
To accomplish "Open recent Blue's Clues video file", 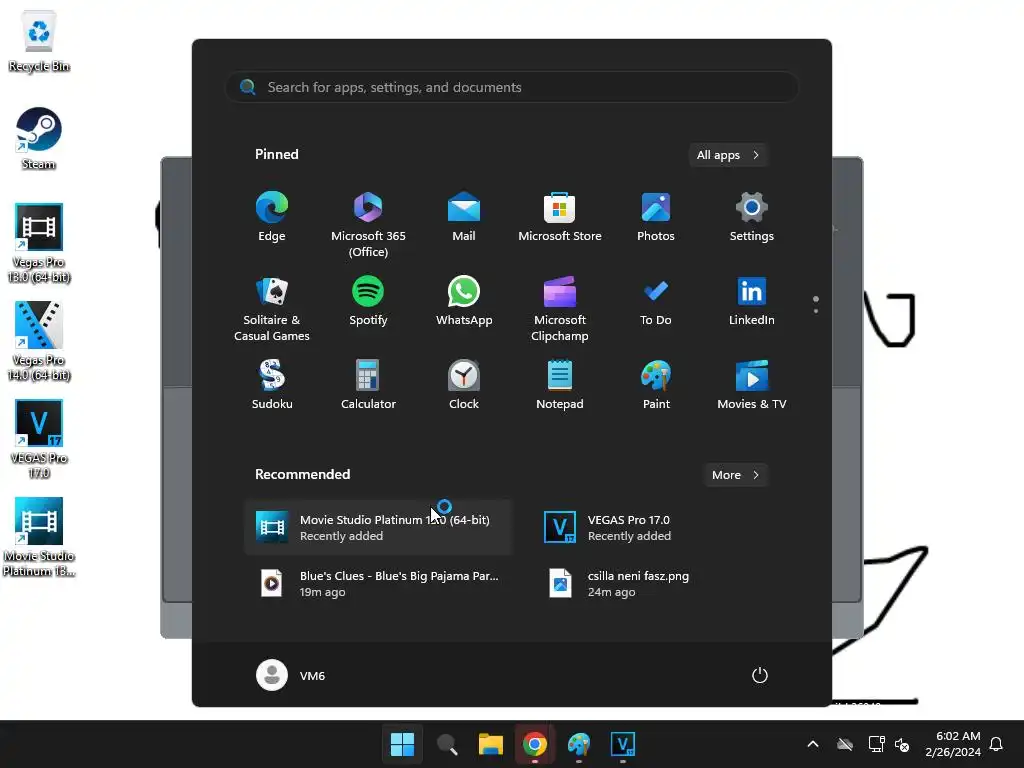I will [x=378, y=583].
